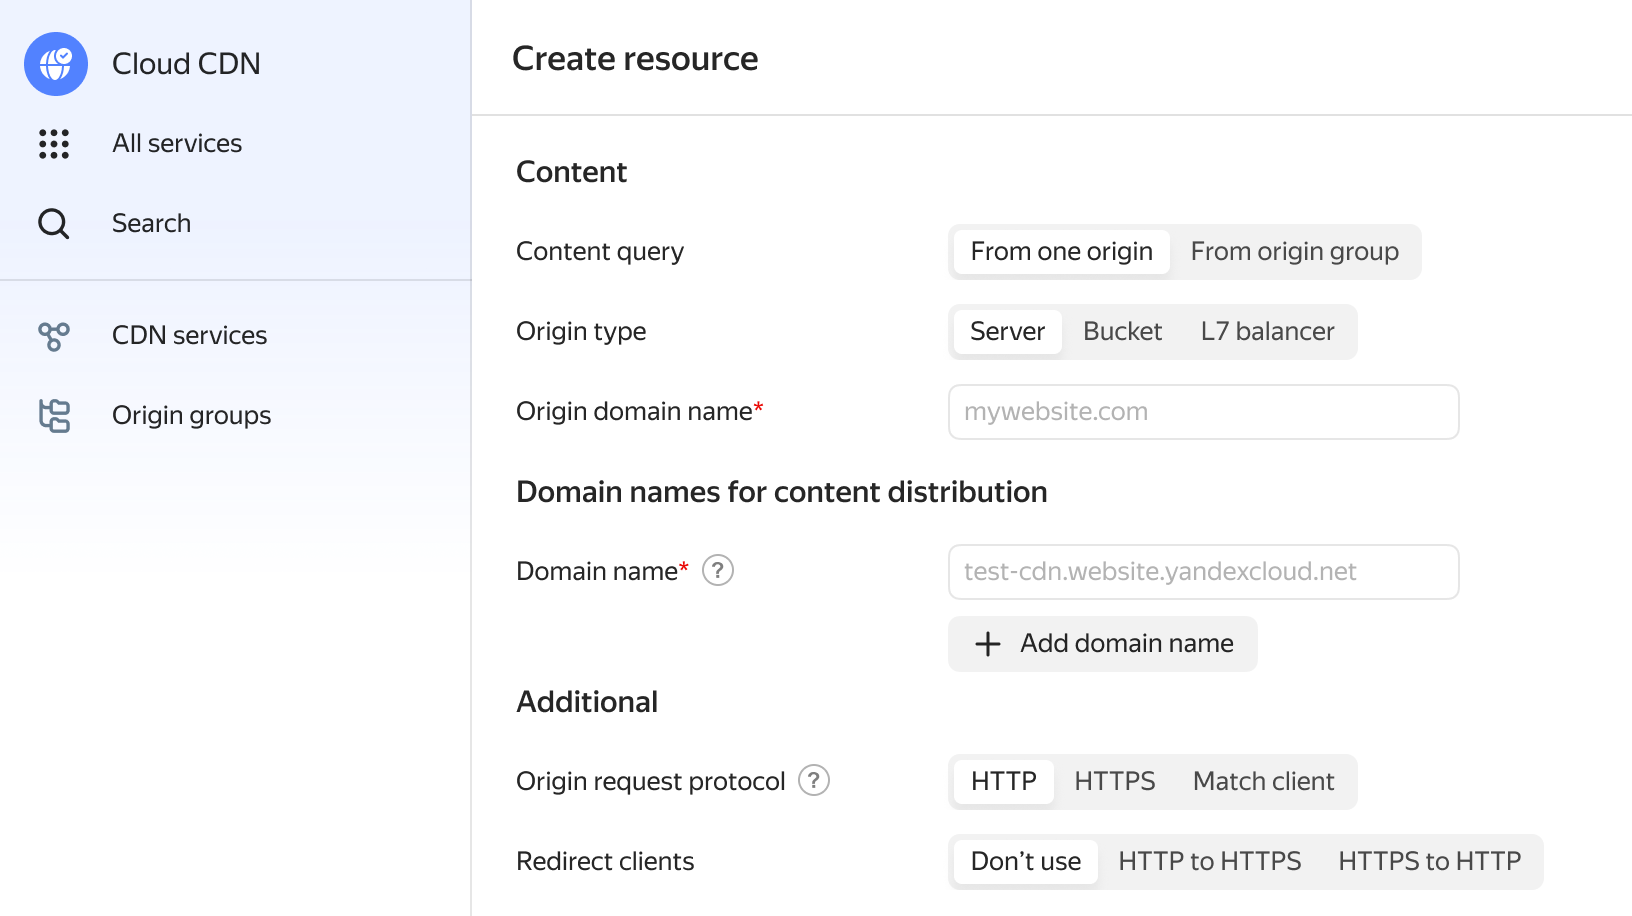
Task: Select Match client protocol option
Action: [x=1262, y=781]
